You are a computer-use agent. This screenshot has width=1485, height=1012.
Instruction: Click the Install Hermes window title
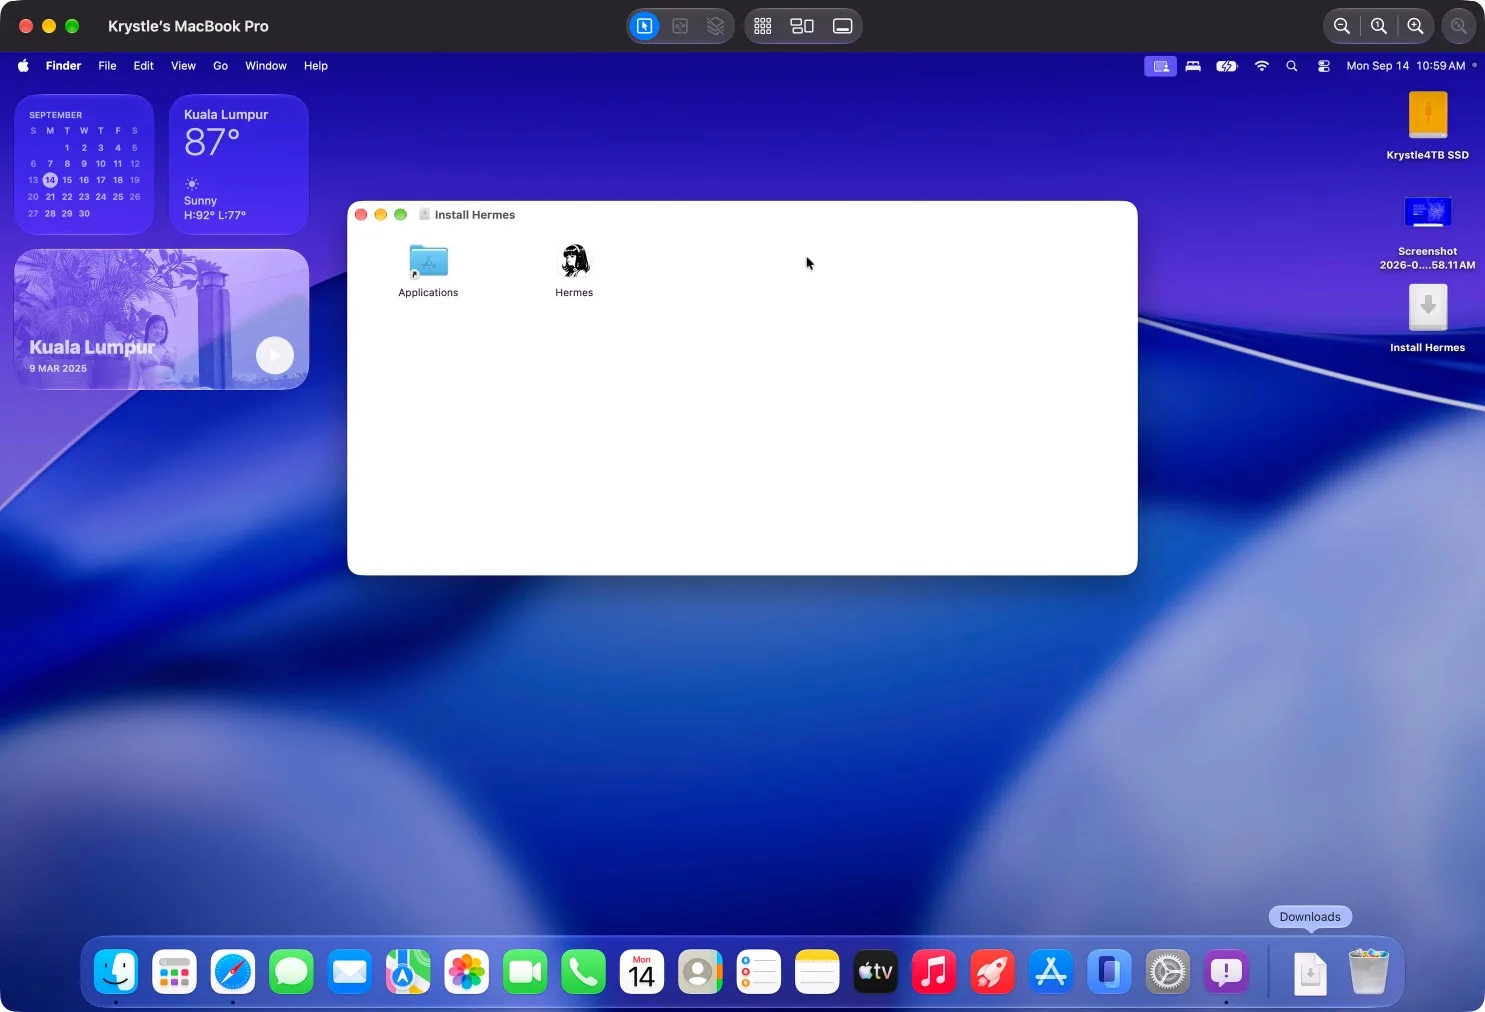pyautogui.click(x=475, y=215)
